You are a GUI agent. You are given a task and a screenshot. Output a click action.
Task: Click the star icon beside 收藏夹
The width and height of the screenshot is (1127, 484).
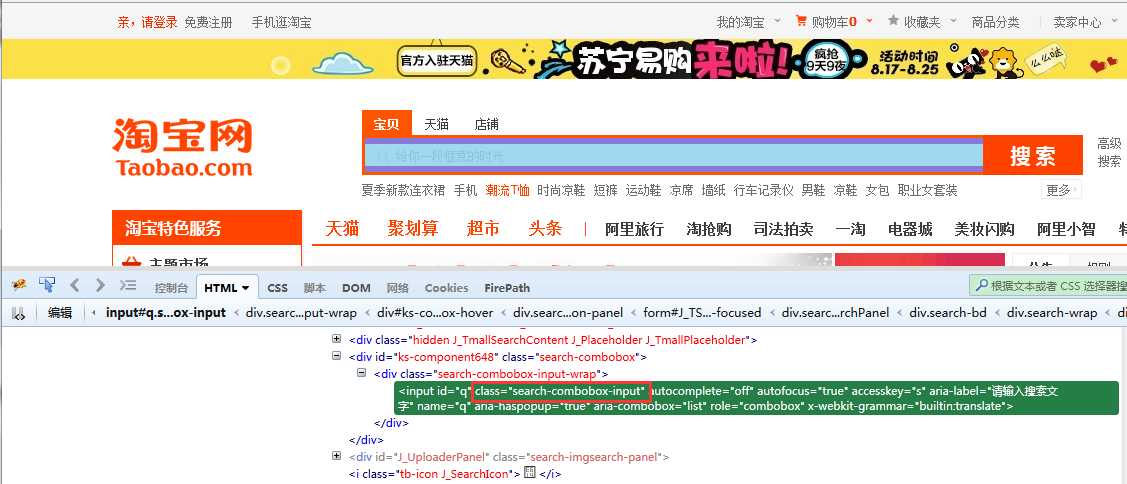click(x=893, y=20)
